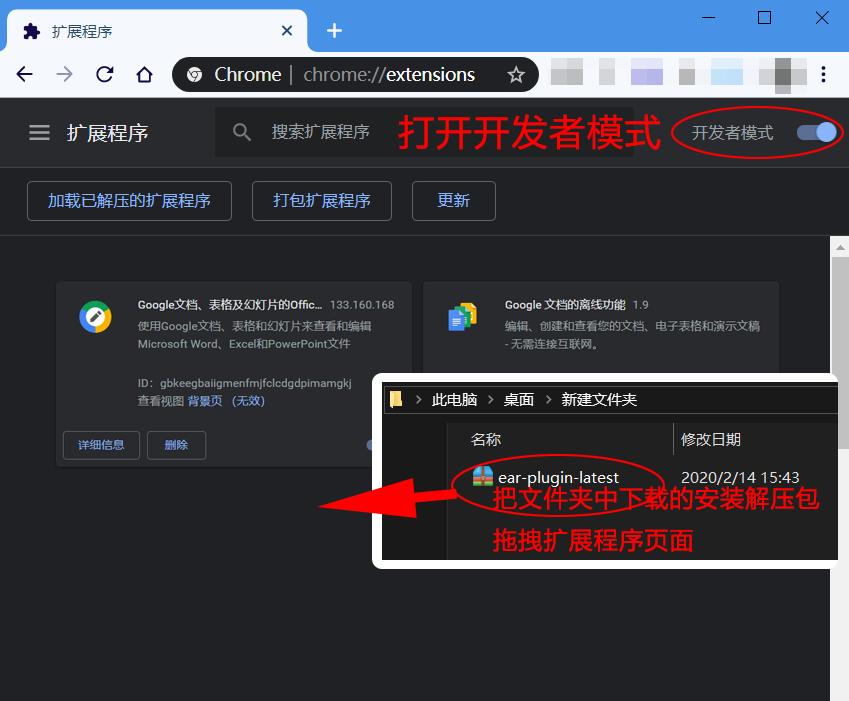Select the ear-plugin-latest archive file

pyautogui.click(x=558, y=478)
